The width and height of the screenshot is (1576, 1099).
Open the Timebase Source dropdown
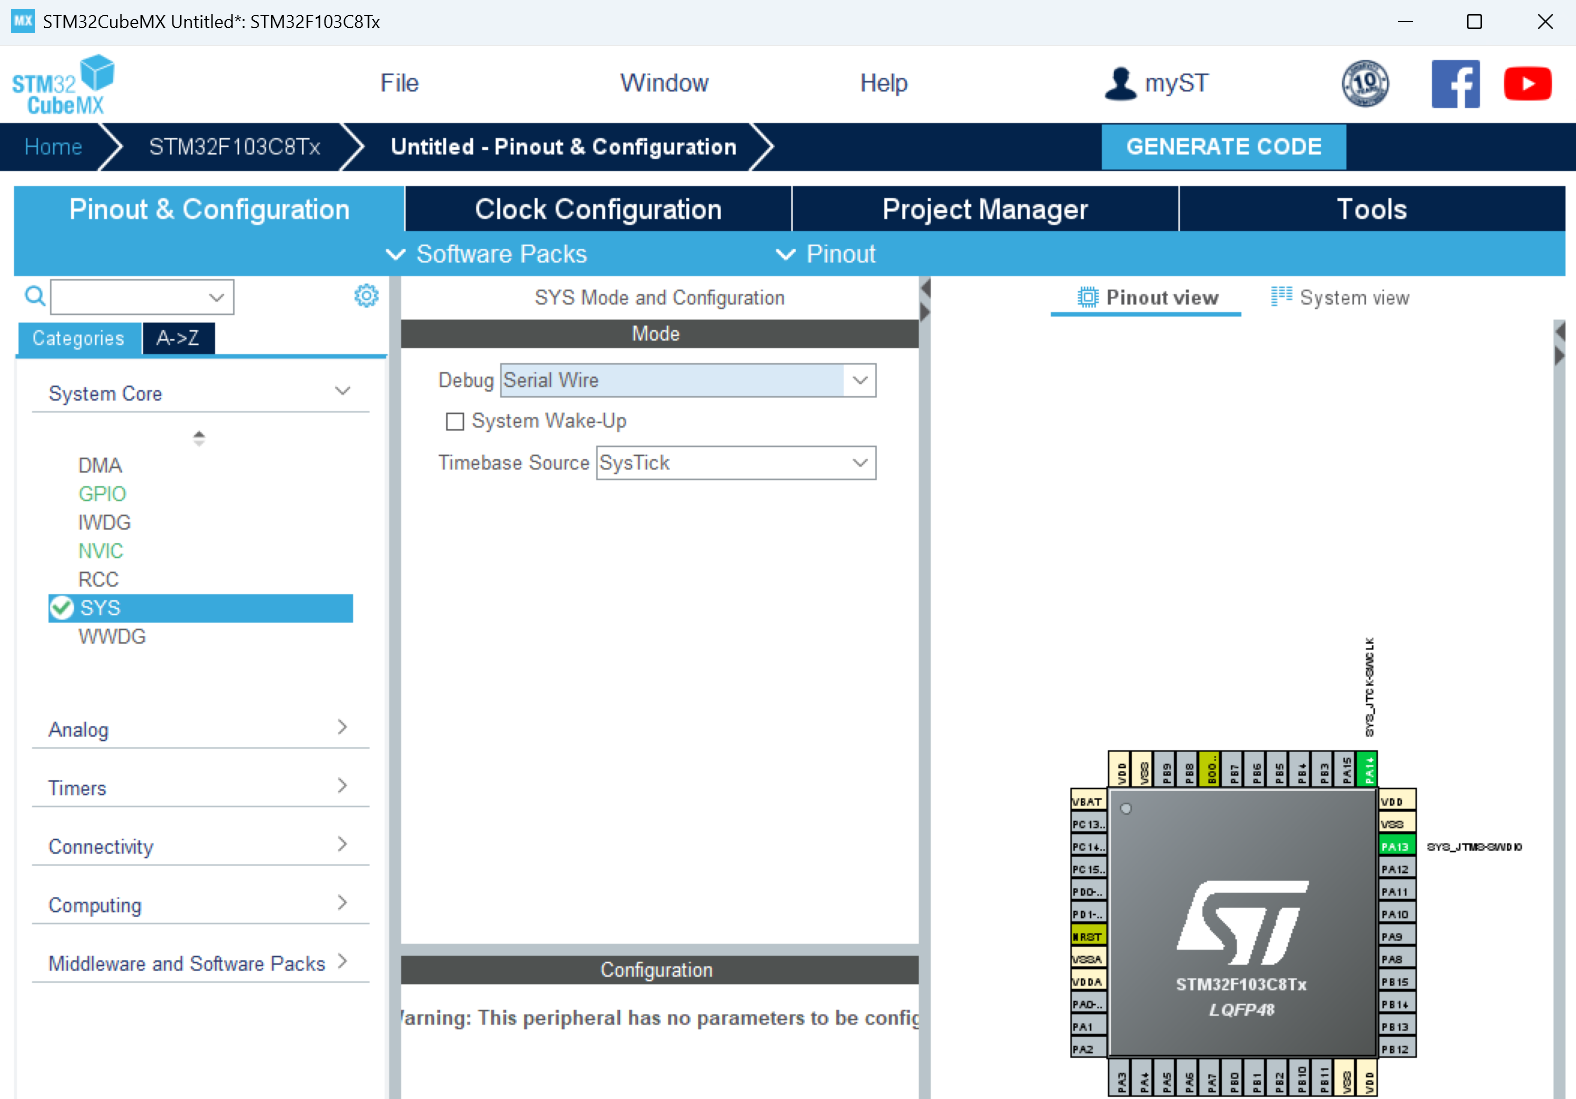tap(736, 463)
